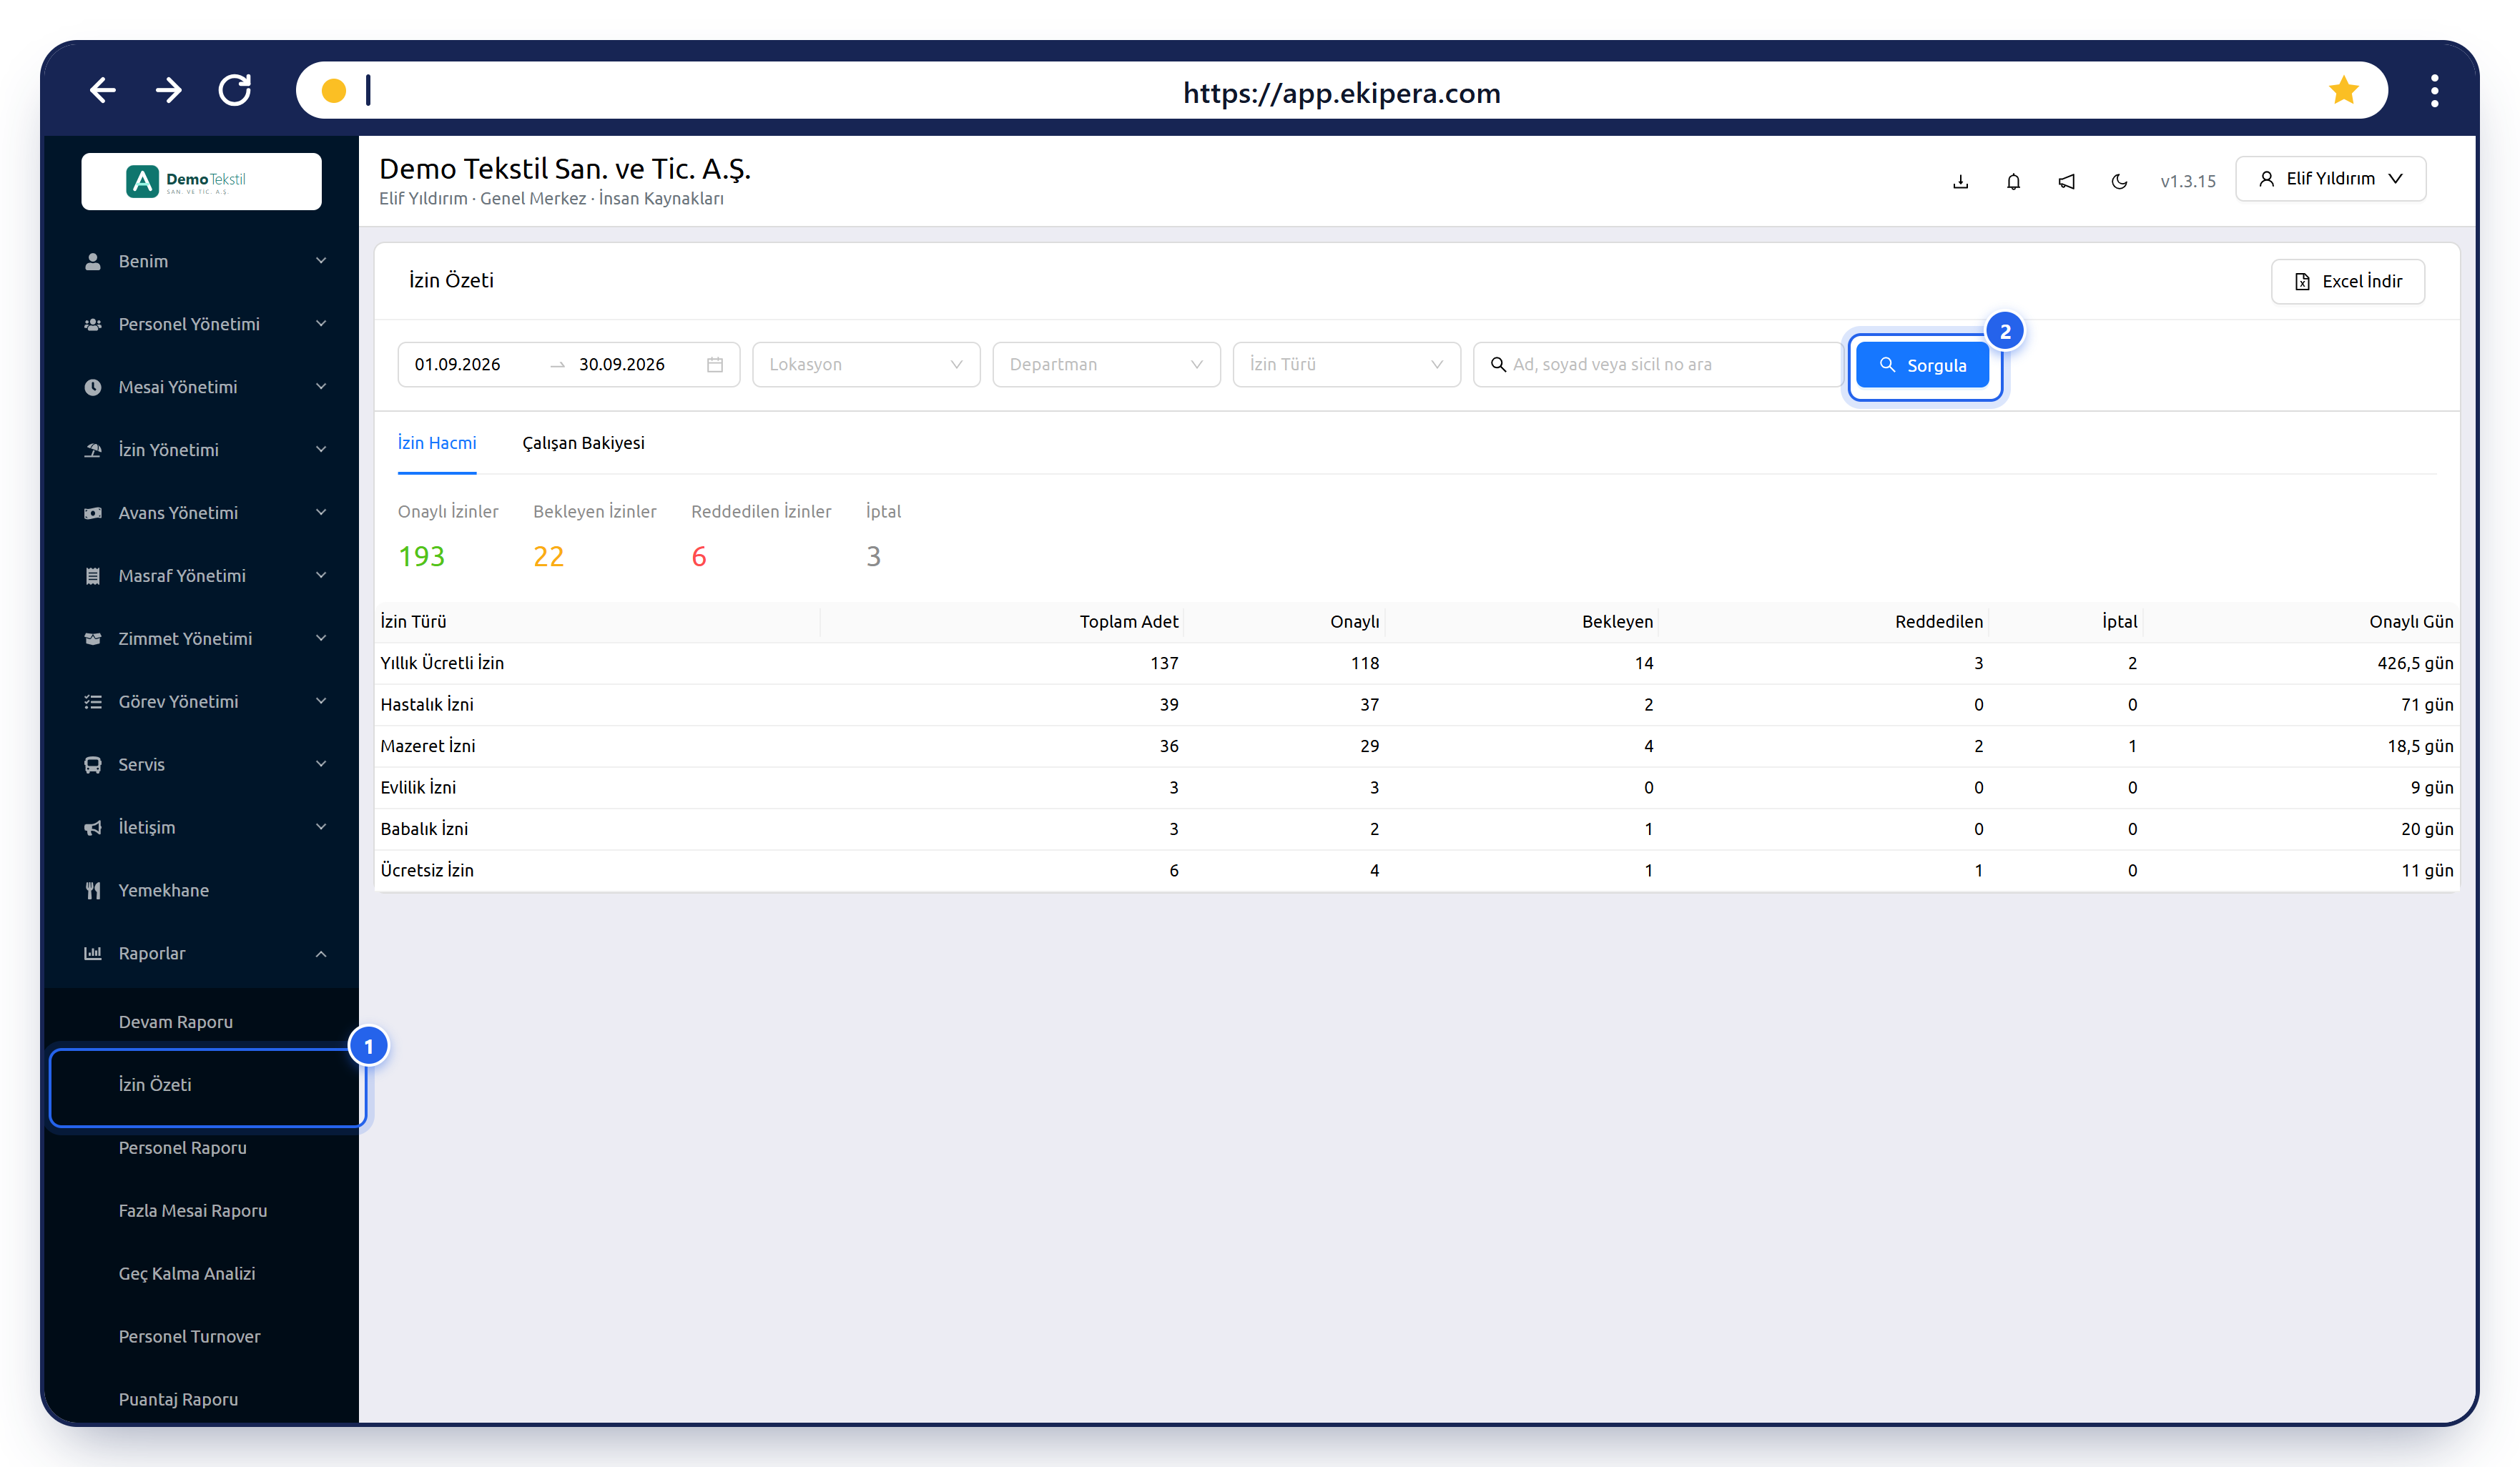Click the name search input field
The image size is (2520, 1467).
click(x=1657, y=364)
